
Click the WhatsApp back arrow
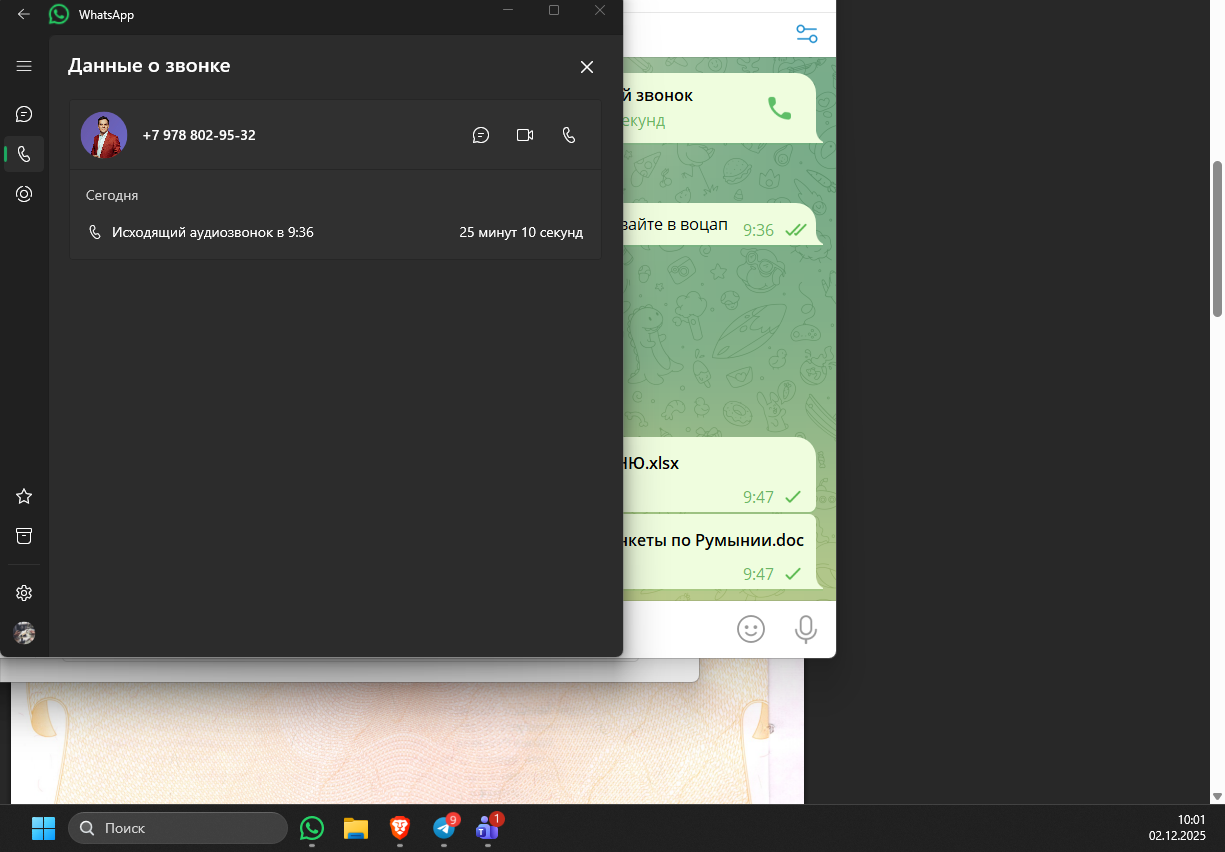pos(24,14)
